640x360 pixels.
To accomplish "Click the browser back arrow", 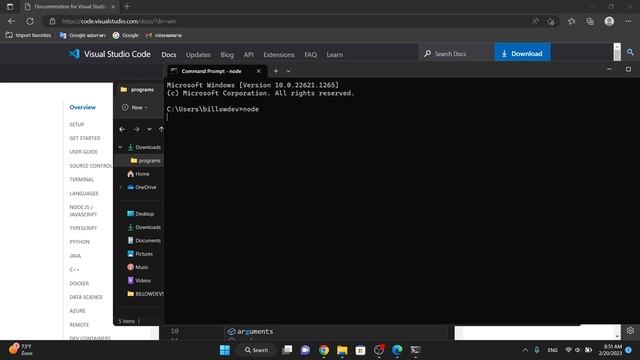I will pyautogui.click(x=11, y=21).
